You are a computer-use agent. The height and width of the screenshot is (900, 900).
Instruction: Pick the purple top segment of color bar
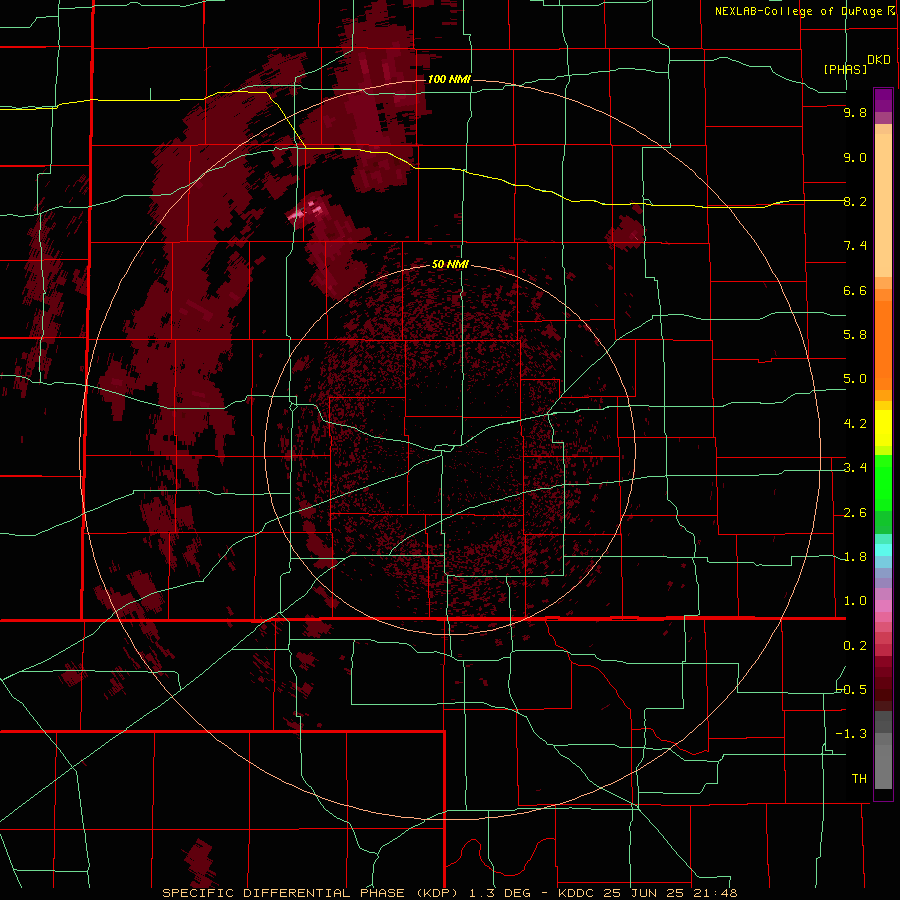[883, 100]
